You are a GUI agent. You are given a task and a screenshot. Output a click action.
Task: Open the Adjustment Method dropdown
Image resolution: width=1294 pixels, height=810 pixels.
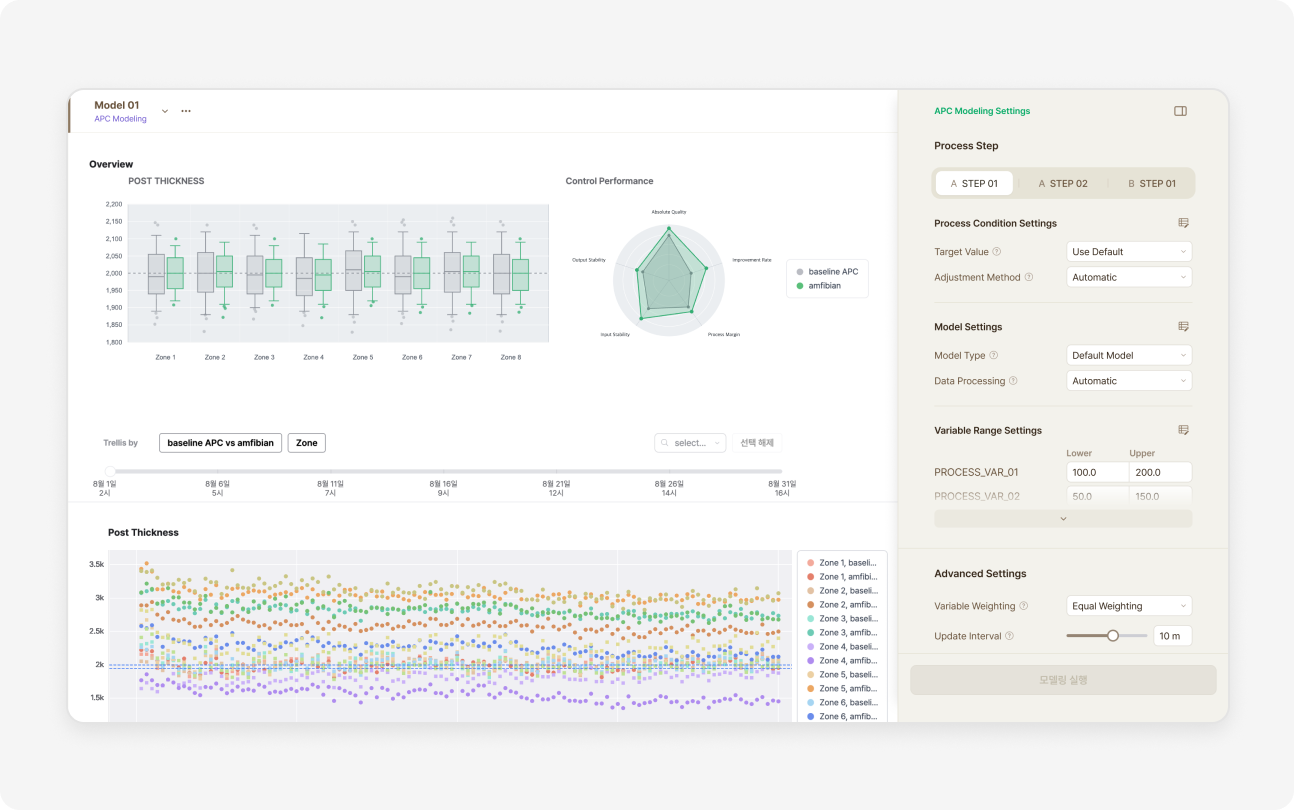[x=1129, y=277]
